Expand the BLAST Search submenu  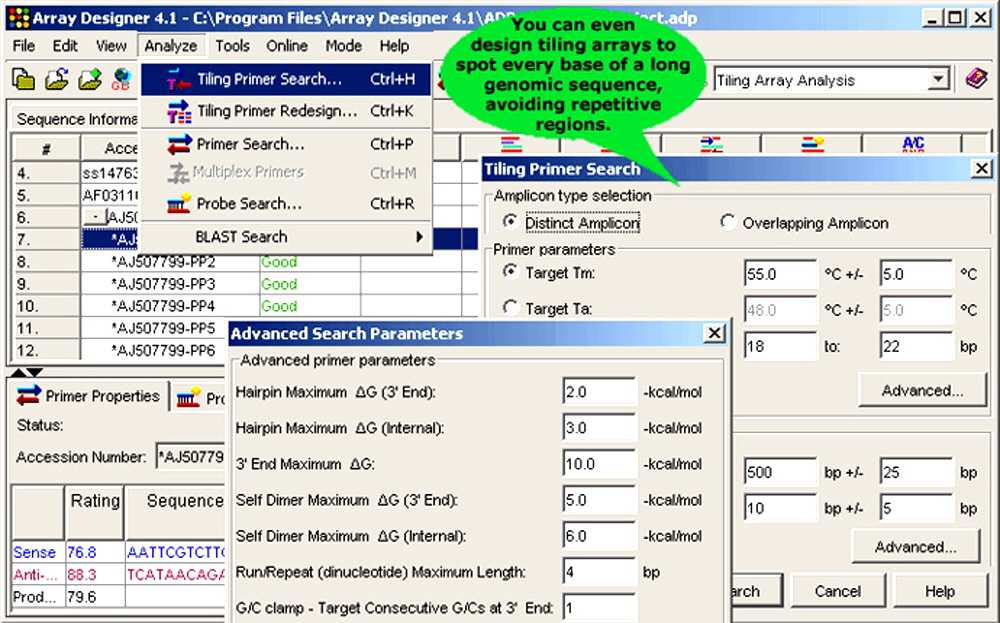(286, 237)
